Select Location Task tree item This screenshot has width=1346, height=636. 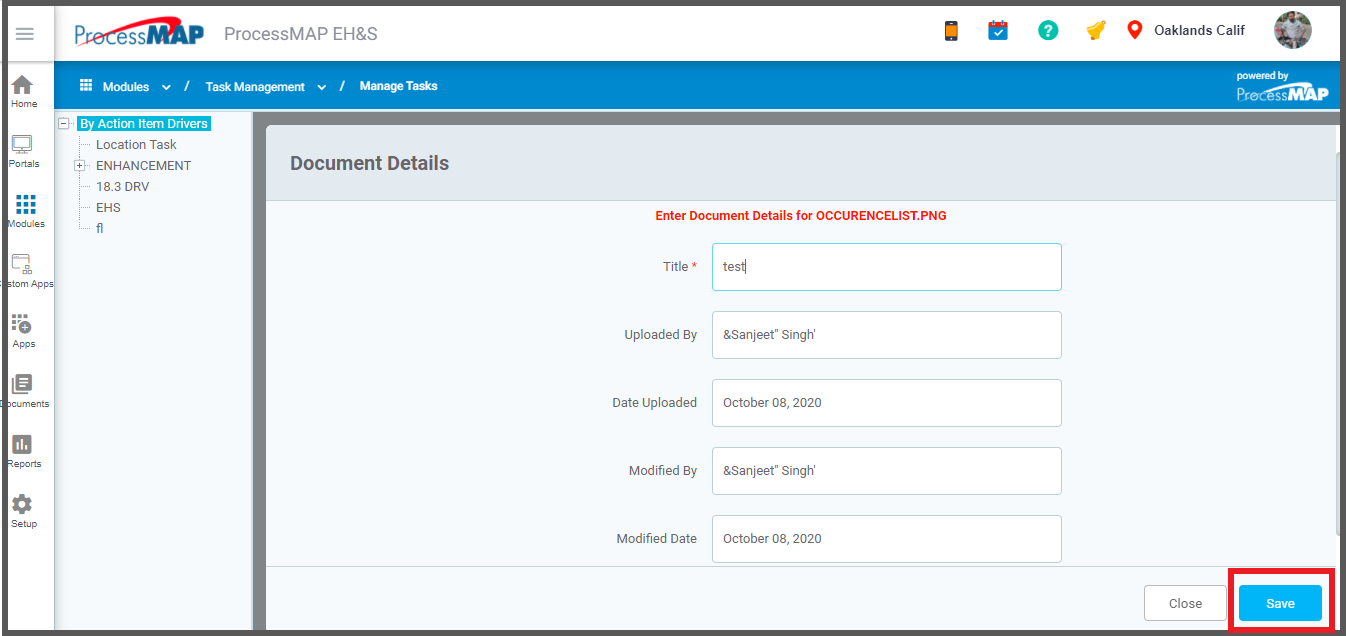[x=136, y=145]
